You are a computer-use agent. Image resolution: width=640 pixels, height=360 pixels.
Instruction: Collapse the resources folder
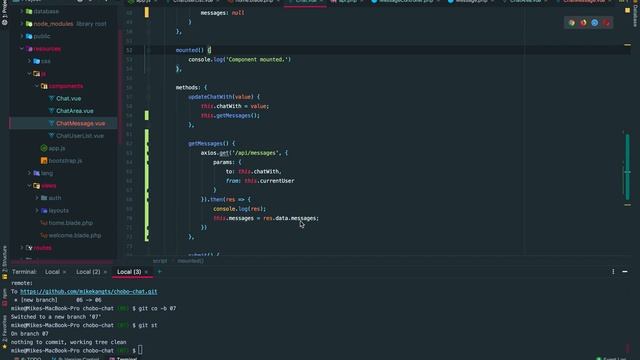click(x=22, y=49)
